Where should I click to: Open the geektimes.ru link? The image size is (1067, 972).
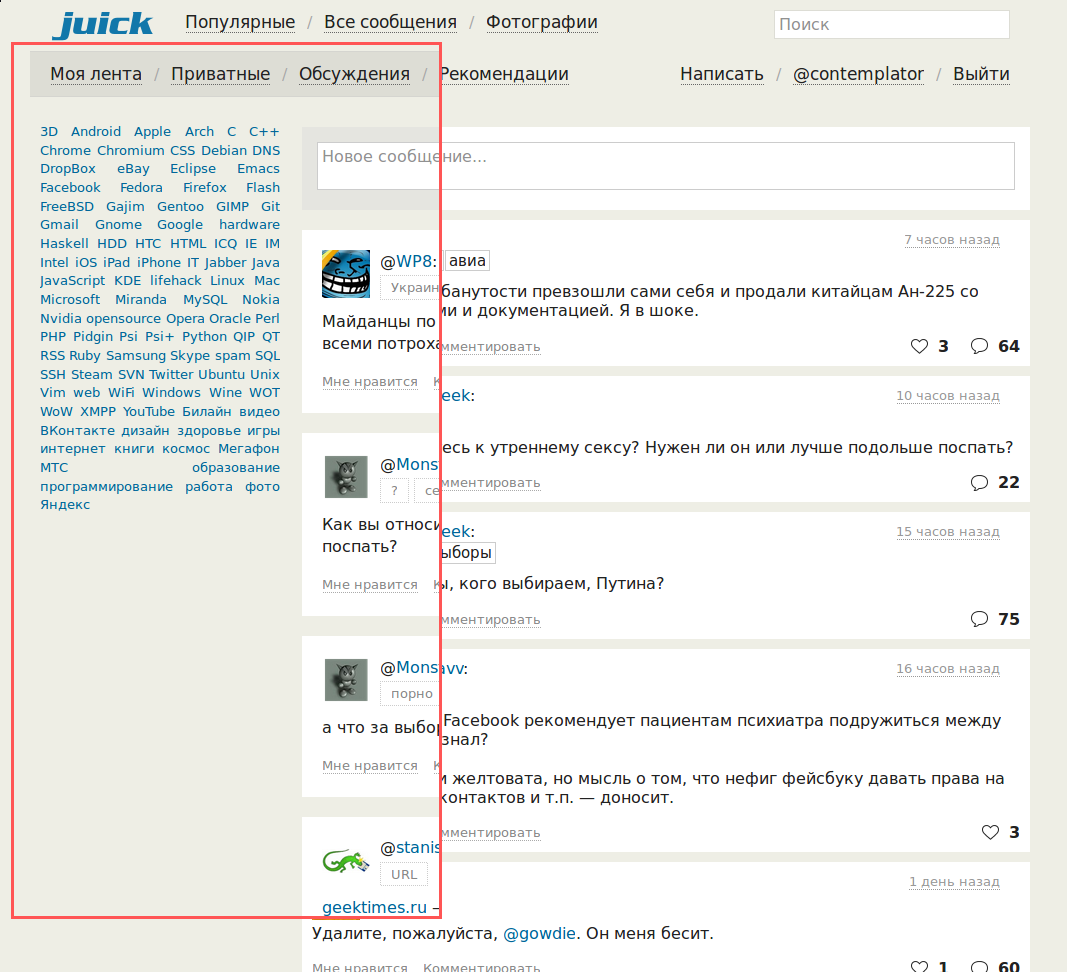(x=374, y=907)
